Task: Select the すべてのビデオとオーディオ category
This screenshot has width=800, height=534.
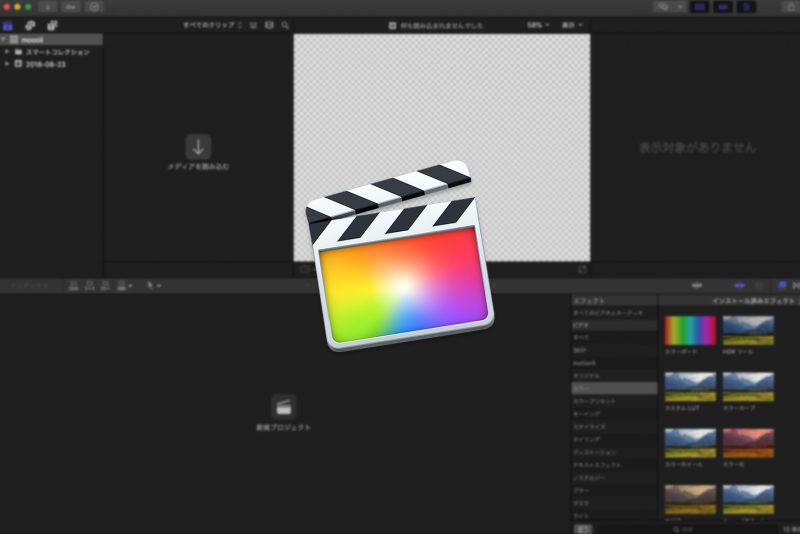Action: (x=614, y=313)
